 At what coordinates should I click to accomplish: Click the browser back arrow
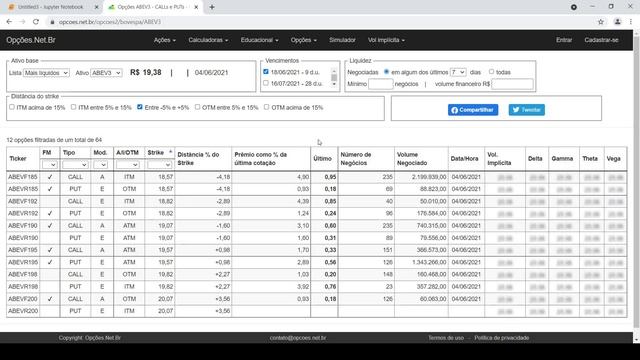tap(9, 22)
